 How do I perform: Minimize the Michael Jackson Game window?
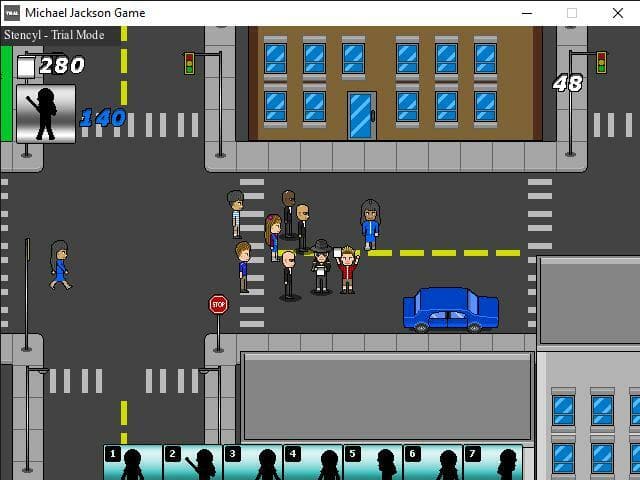pos(527,13)
